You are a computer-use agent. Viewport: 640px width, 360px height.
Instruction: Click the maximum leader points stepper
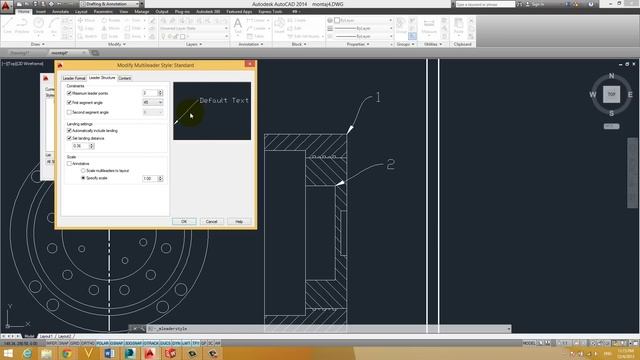tap(160, 93)
